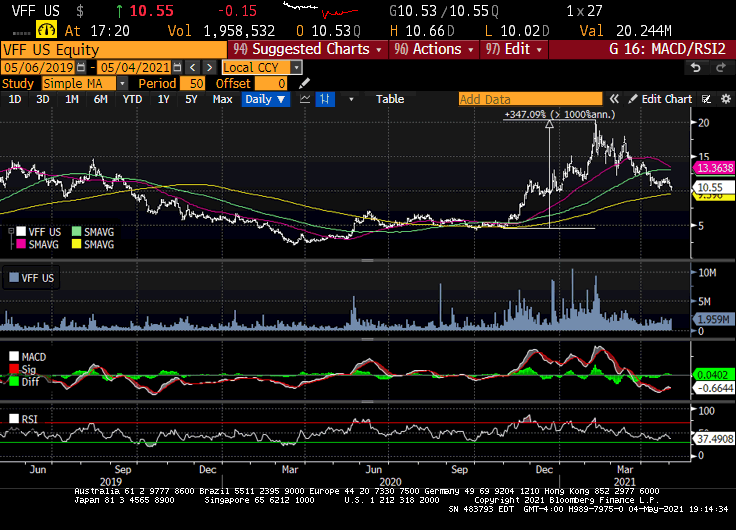The height and width of the screenshot is (530, 736).
Task: Select the 5Y range tab
Action: [191, 99]
